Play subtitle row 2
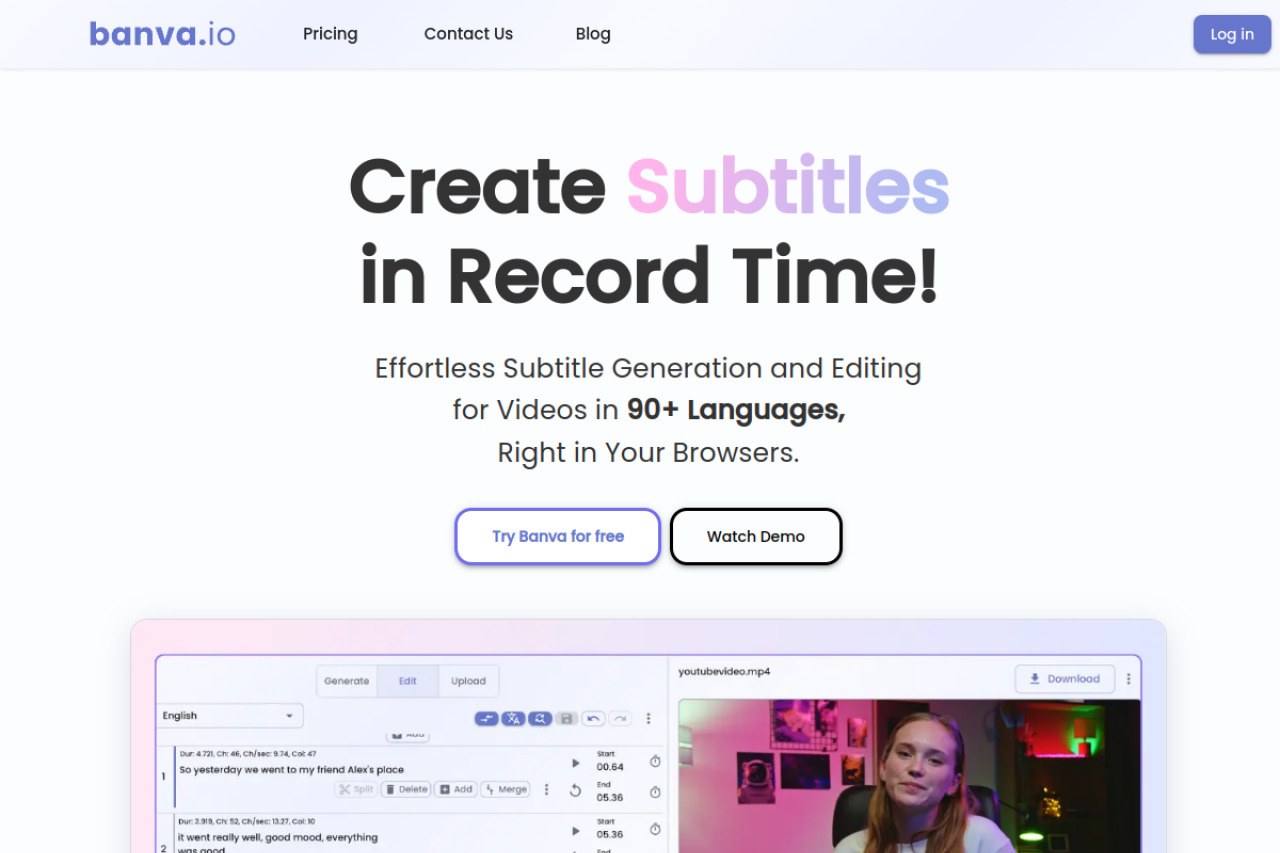 575,830
